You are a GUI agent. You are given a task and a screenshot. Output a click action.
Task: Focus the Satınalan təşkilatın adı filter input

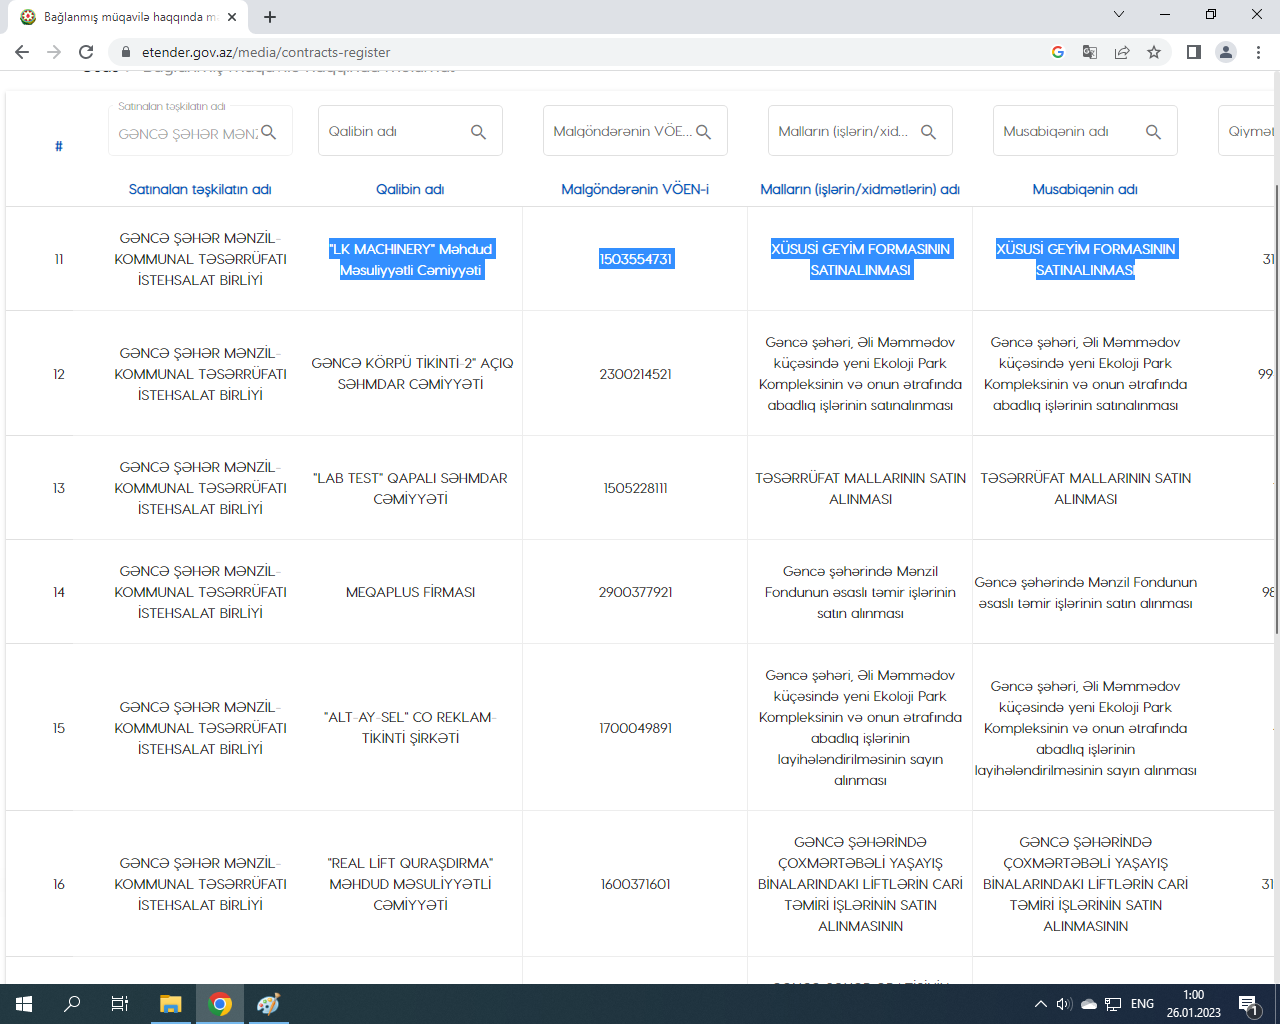[x=187, y=134]
